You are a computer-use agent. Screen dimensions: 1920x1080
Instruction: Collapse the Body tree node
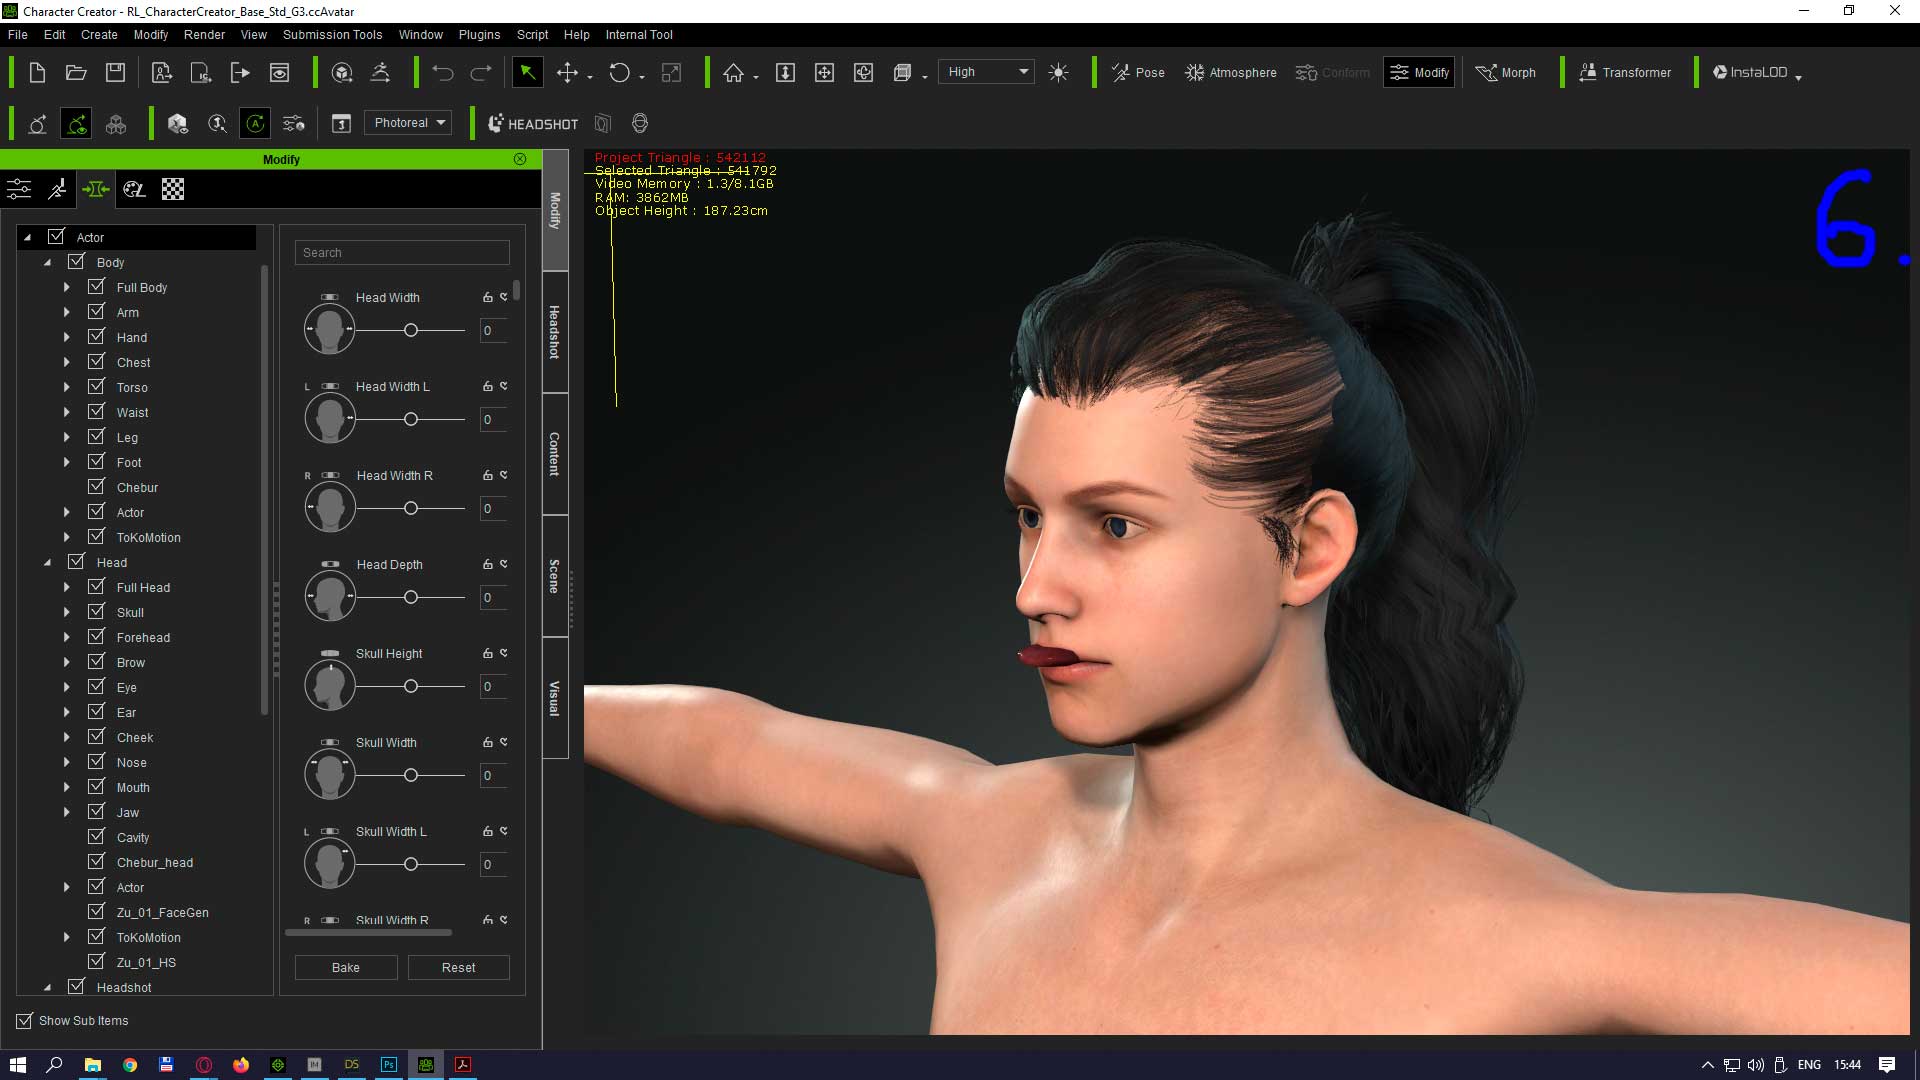[47, 262]
